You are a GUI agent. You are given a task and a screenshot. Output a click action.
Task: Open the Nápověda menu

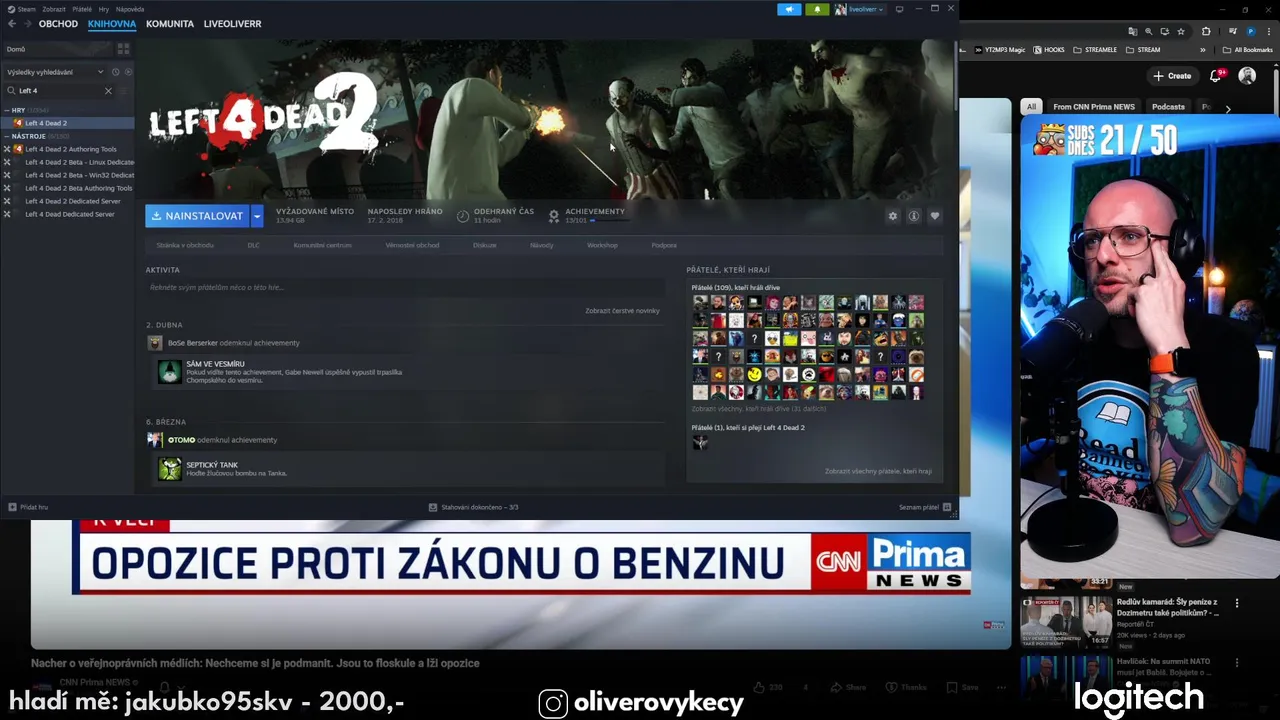[x=130, y=9]
